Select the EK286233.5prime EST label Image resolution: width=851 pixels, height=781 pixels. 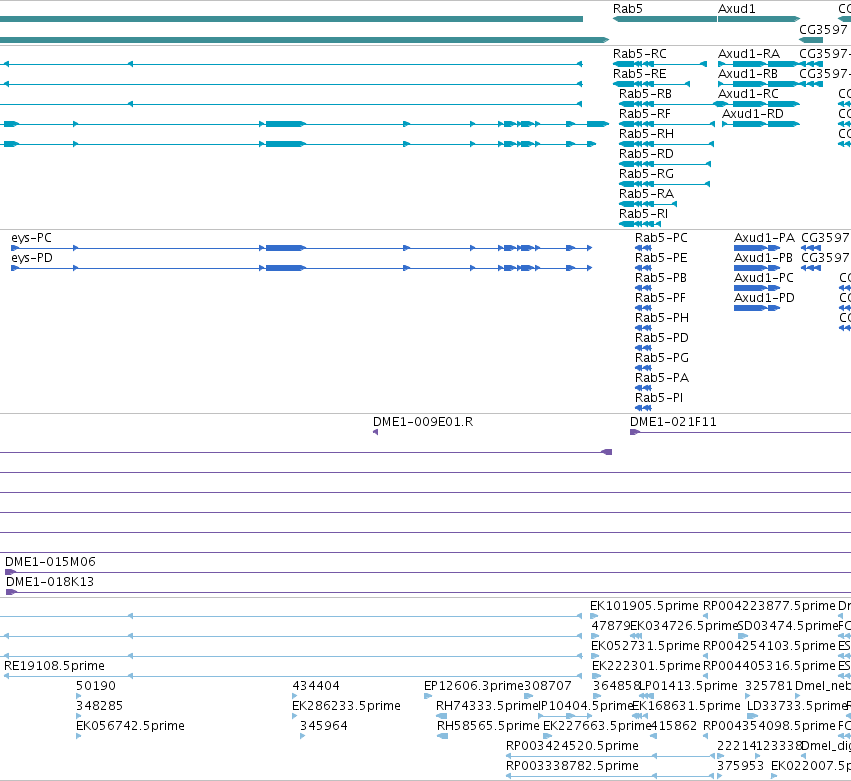(346, 706)
